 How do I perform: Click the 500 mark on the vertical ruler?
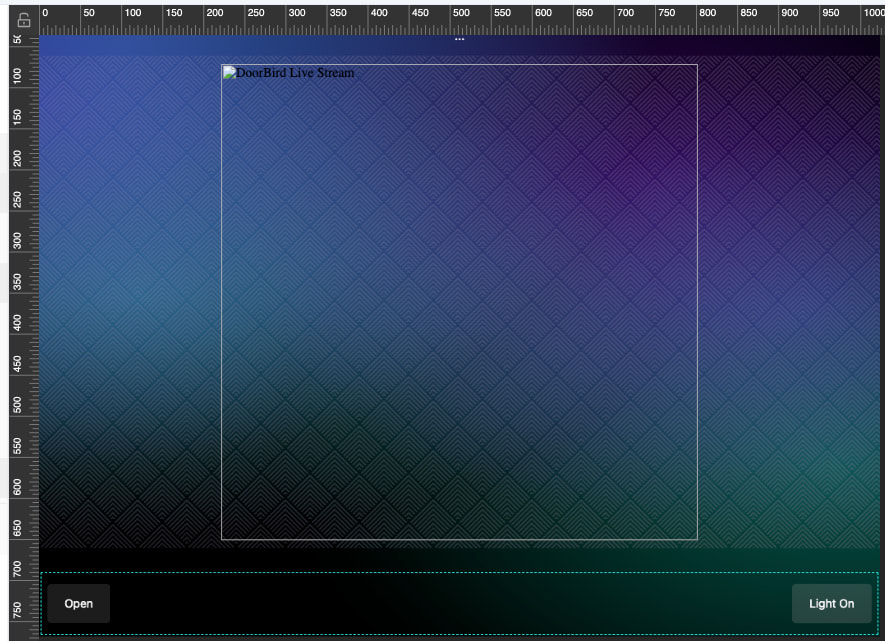(x=18, y=405)
